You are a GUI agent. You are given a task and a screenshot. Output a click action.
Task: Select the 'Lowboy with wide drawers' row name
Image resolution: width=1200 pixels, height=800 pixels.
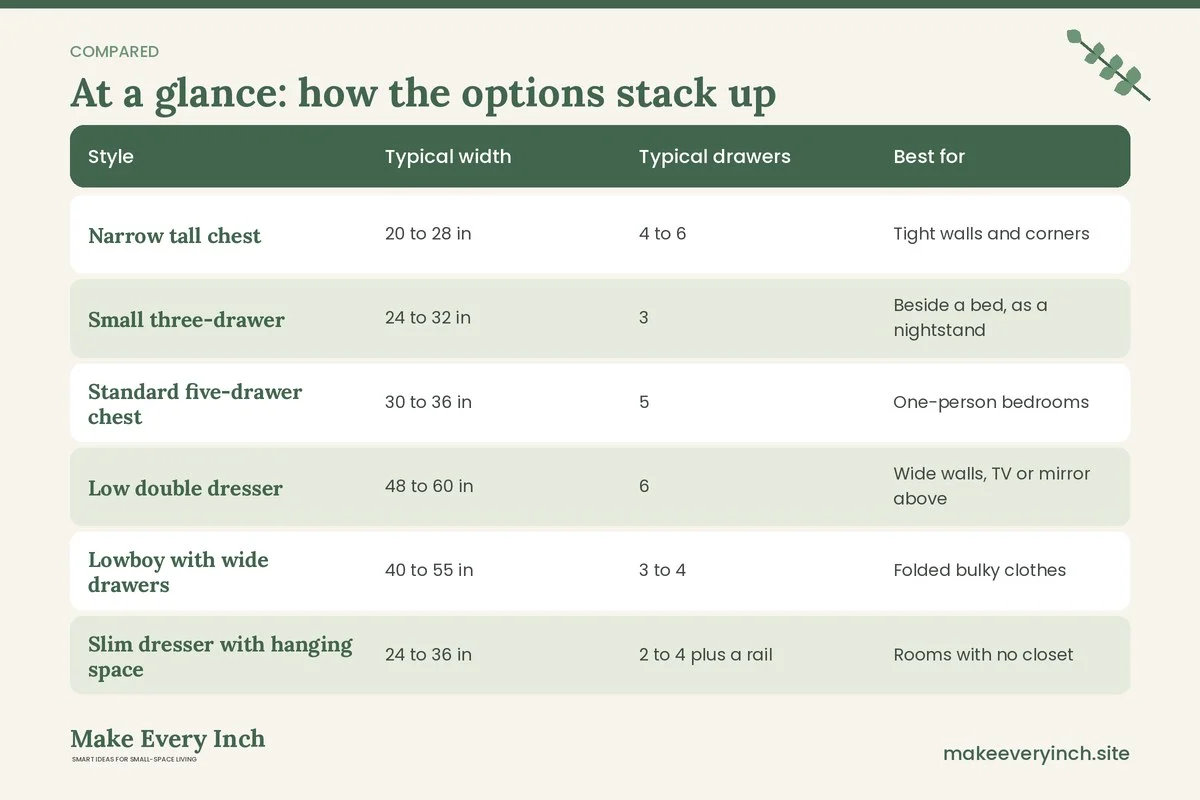click(178, 572)
